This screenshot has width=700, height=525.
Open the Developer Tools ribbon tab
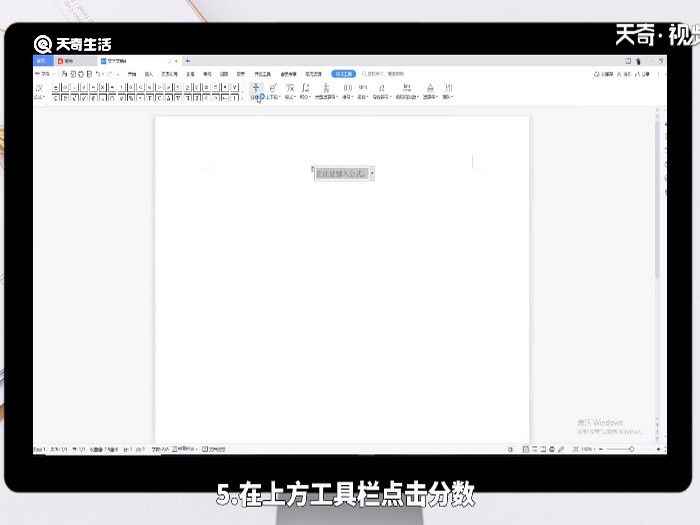[262, 74]
